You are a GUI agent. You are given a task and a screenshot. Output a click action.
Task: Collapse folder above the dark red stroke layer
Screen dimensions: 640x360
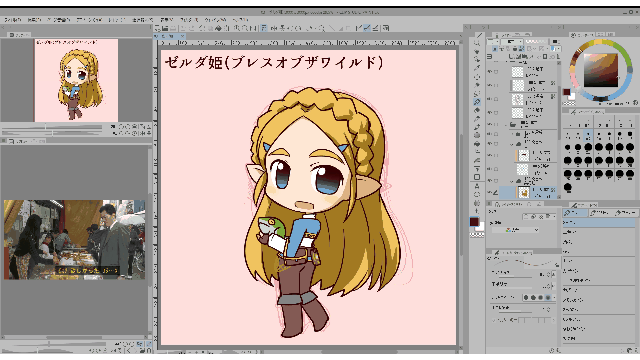pyautogui.click(x=511, y=144)
